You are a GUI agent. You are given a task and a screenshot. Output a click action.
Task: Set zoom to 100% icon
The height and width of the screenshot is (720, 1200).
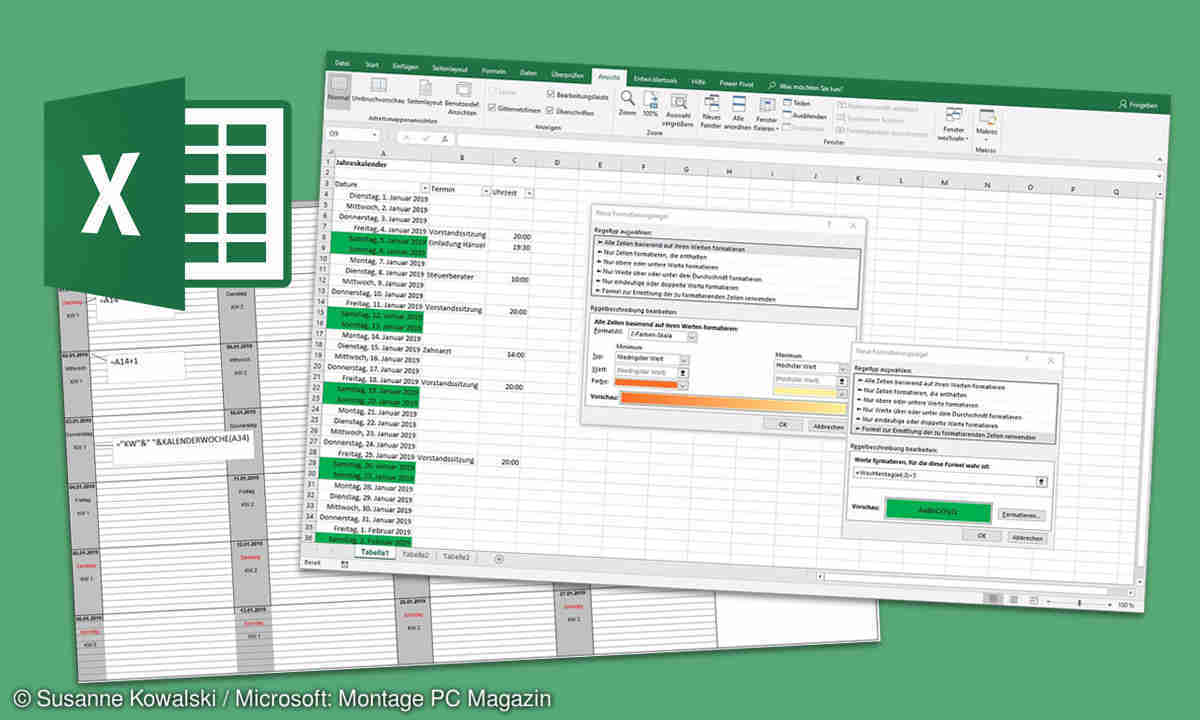coord(651,100)
